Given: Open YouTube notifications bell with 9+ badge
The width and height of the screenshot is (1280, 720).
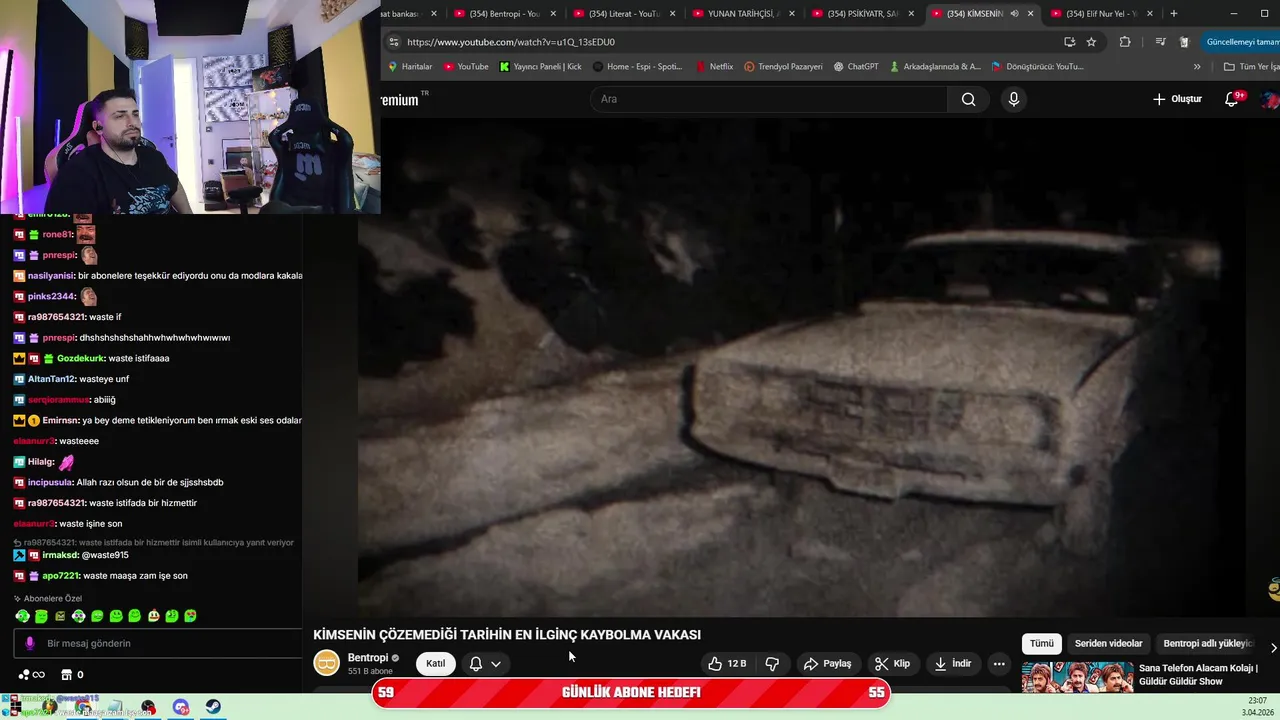Looking at the screenshot, I should 1232,99.
